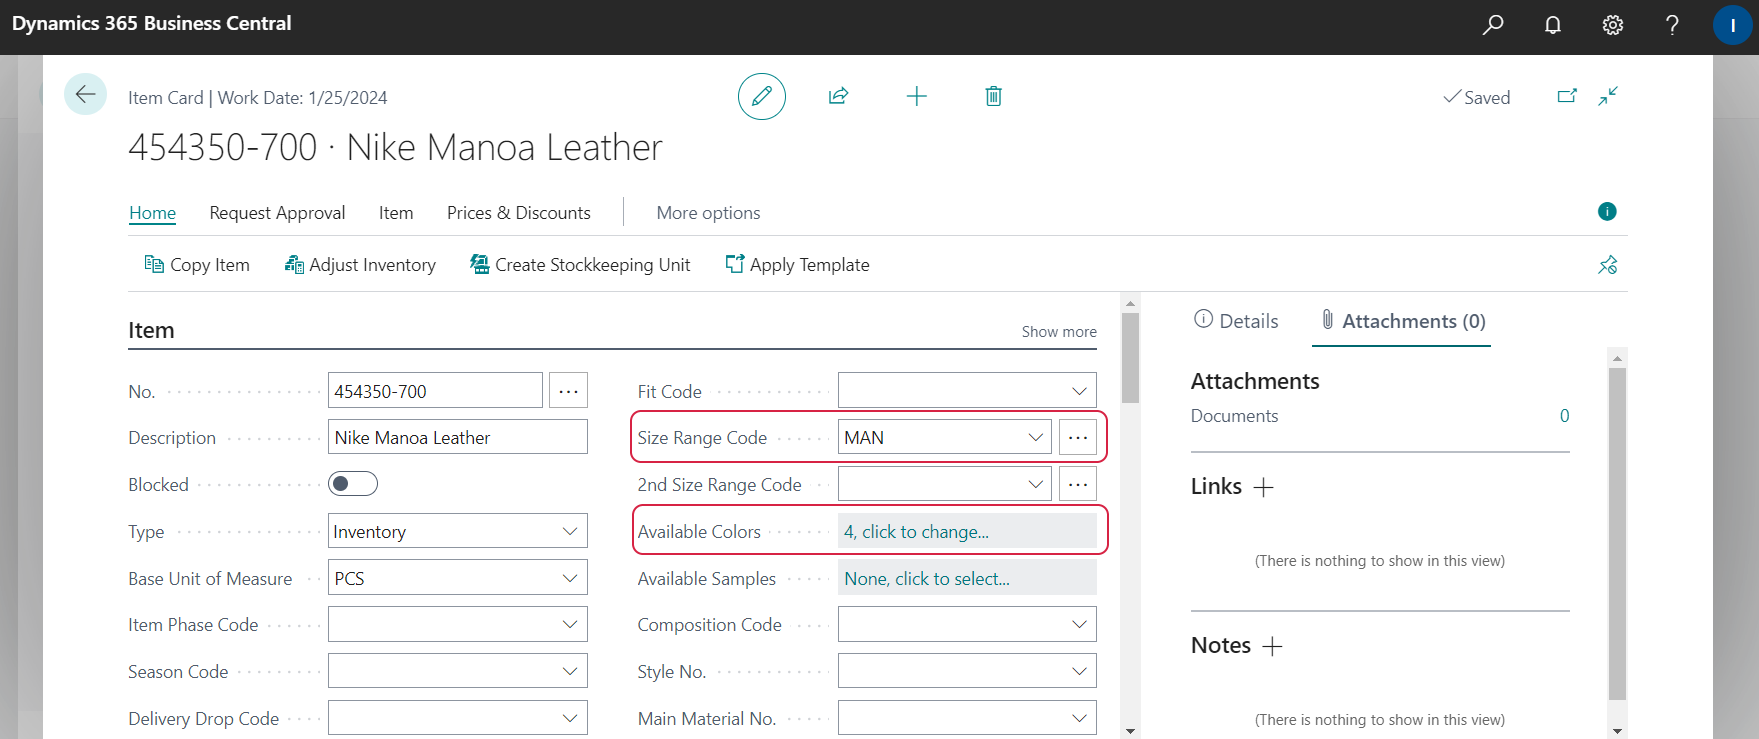1759x739 pixels.
Task: Open the No. field ellipsis button
Action: (568, 391)
